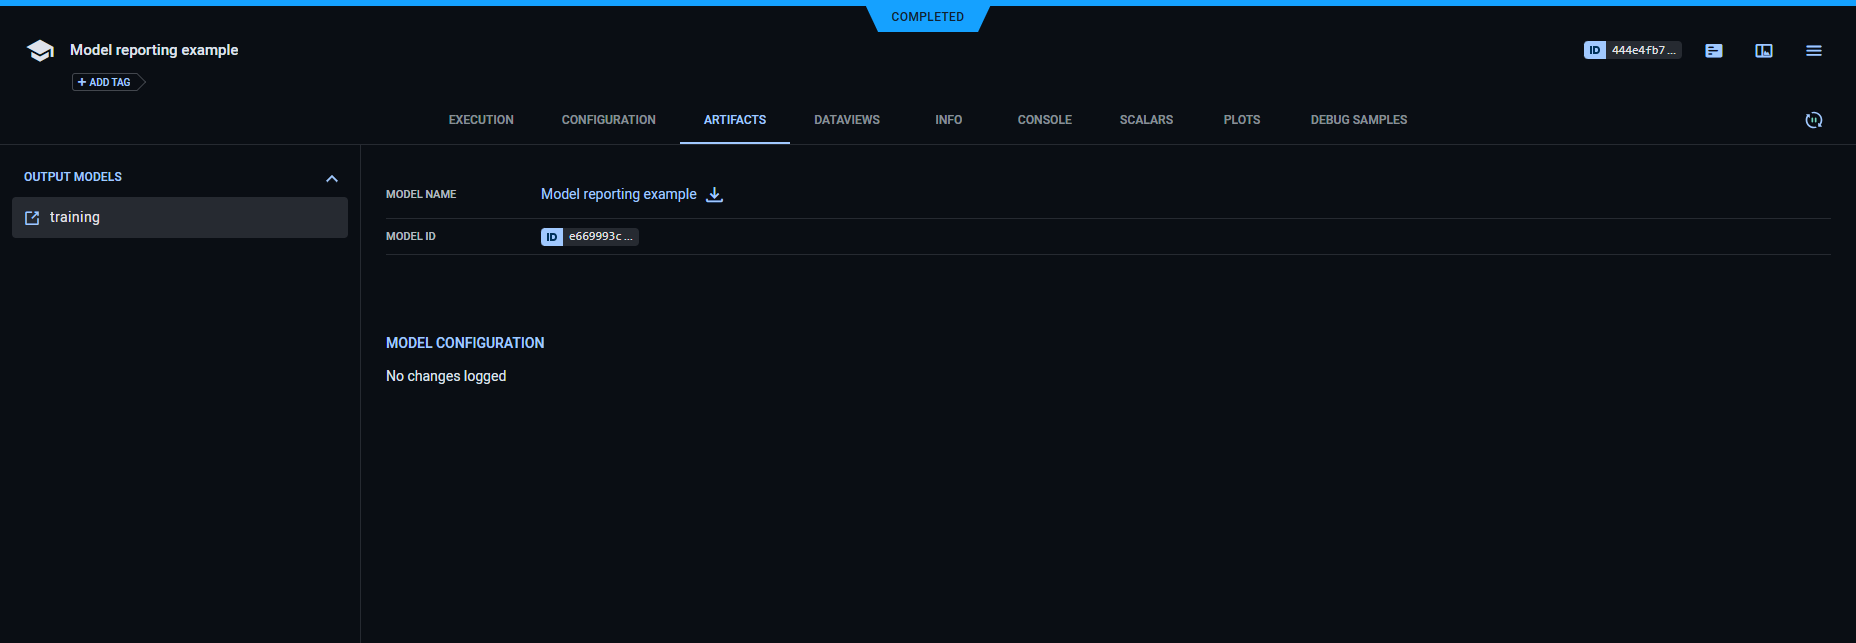Toggle auto-refresh icon at right of tabs
1856x643 pixels.
pos(1814,120)
